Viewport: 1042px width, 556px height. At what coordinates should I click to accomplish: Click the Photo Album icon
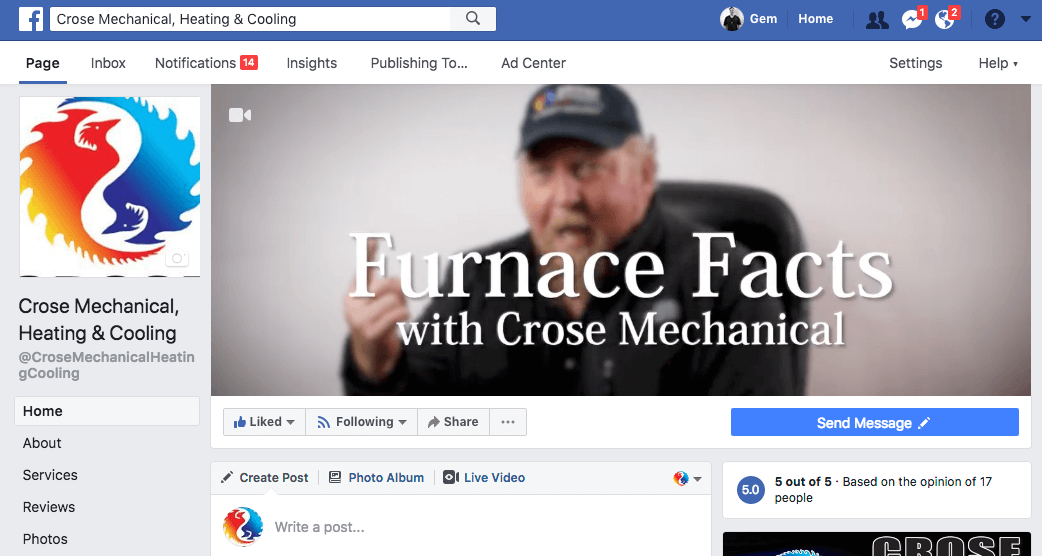point(335,477)
